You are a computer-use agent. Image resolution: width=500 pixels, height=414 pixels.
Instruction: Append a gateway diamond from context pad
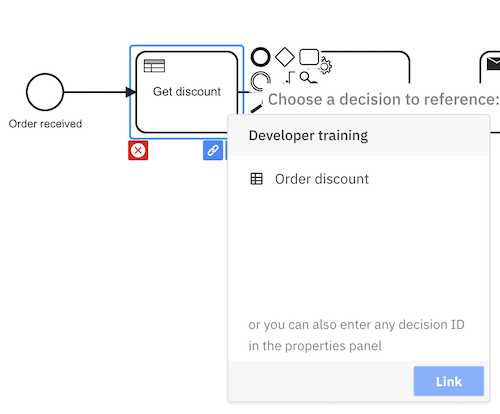tap(285, 57)
